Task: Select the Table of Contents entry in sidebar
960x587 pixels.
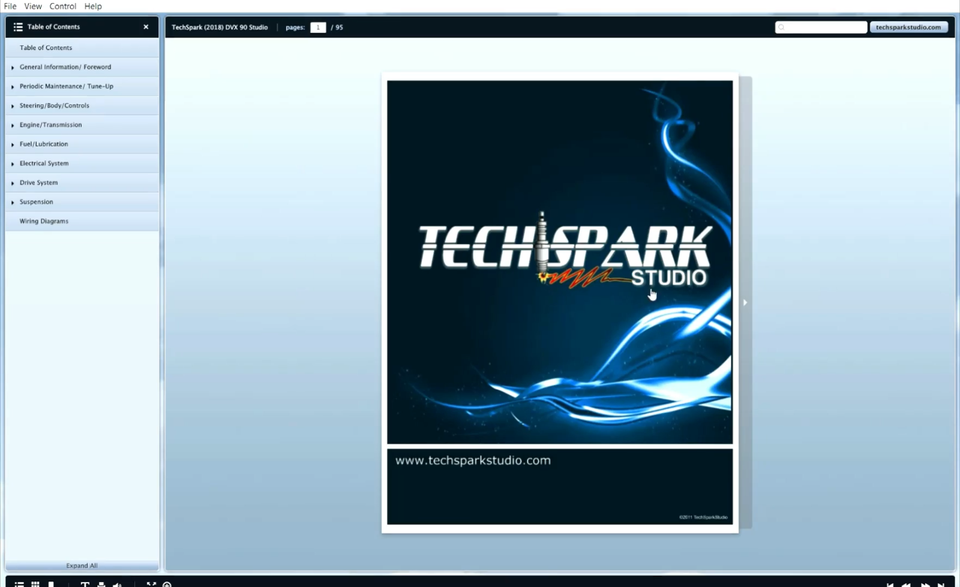Action: 82,48
